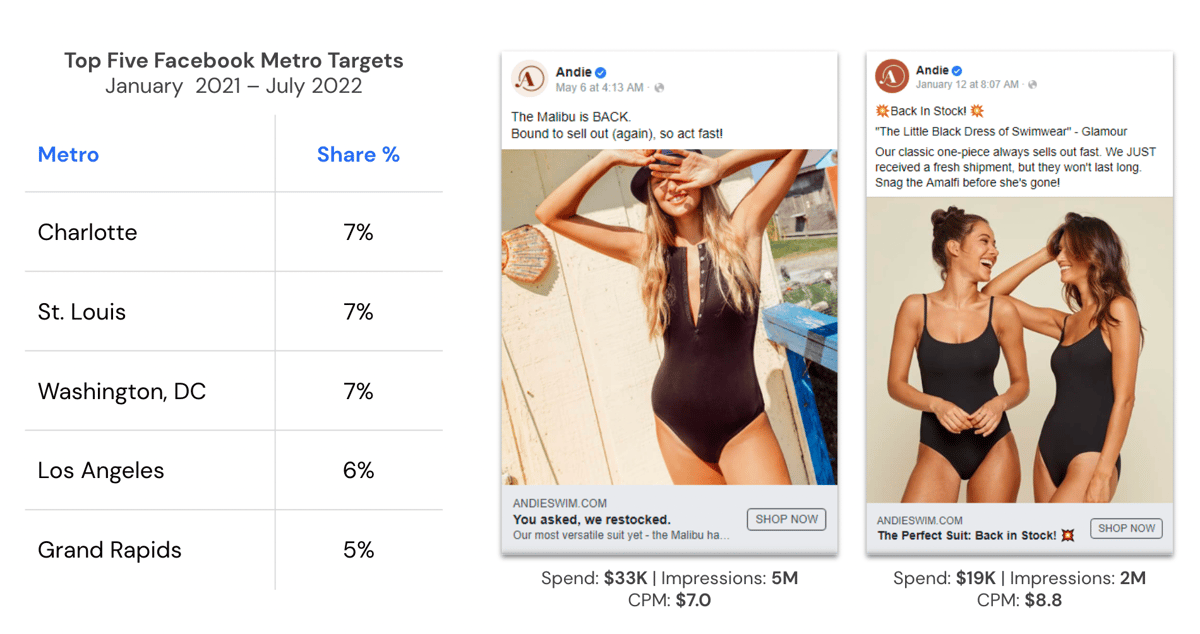This screenshot has width=1200, height=634.
Task: Click the "You asked, we restocked." headline
Action: click(x=591, y=520)
